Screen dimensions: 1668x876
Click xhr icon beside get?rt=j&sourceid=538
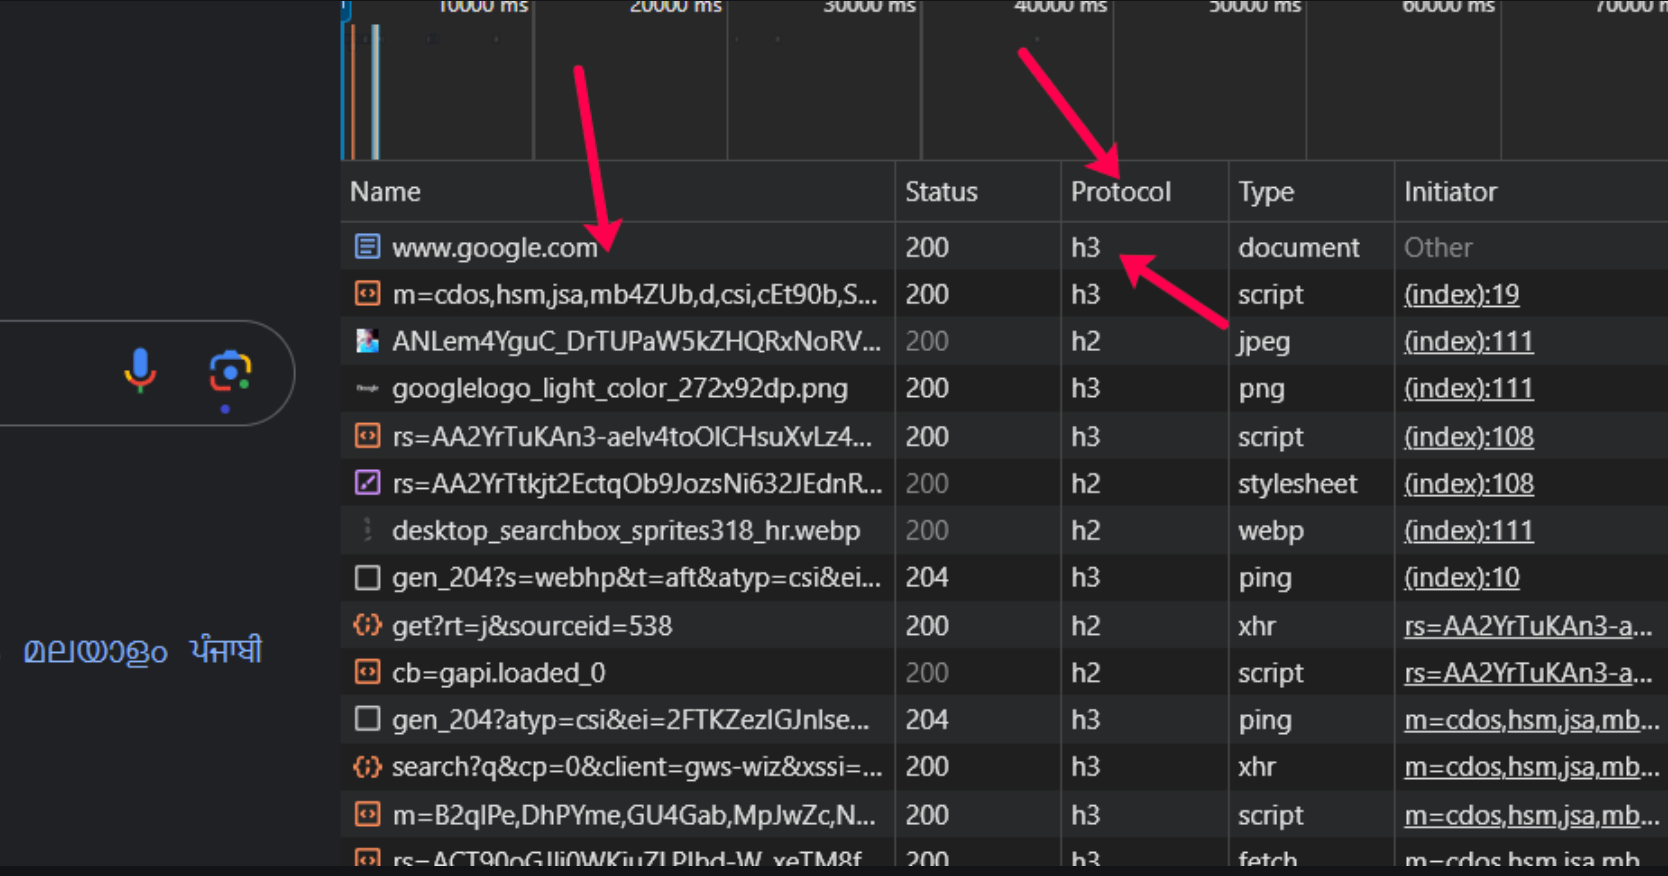tap(367, 625)
